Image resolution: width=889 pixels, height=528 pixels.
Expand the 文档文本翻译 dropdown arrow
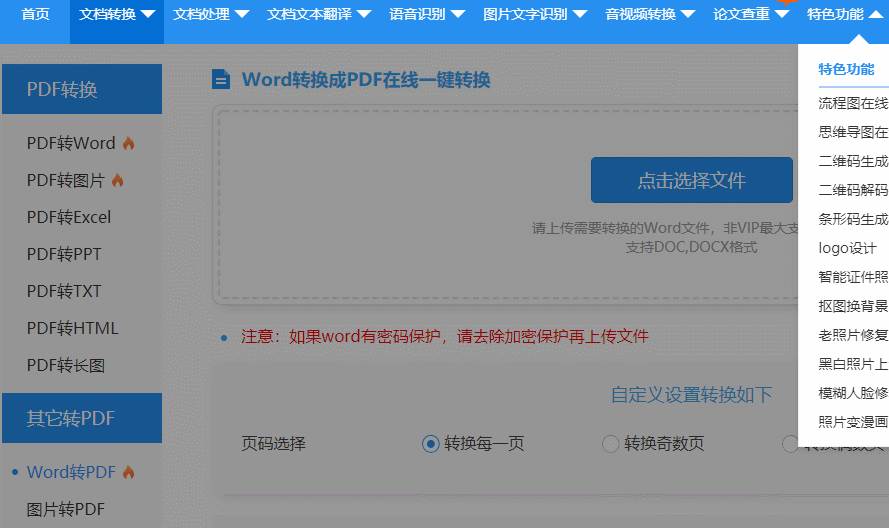(x=364, y=14)
